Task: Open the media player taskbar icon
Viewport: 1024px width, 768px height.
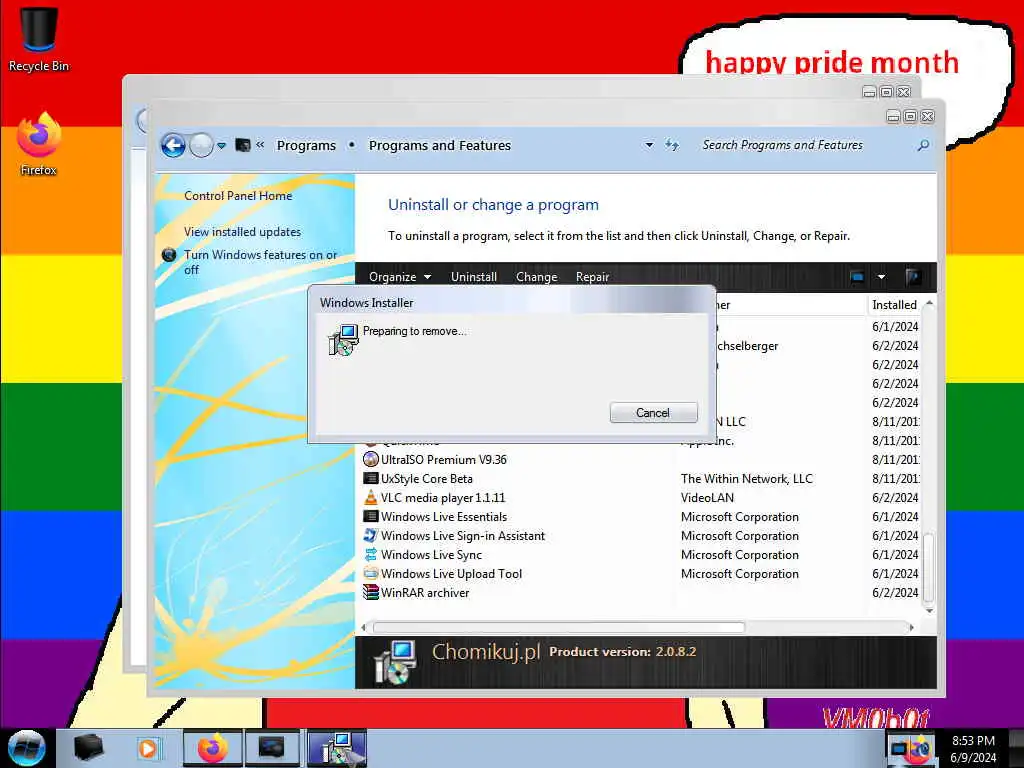Action: (x=148, y=748)
